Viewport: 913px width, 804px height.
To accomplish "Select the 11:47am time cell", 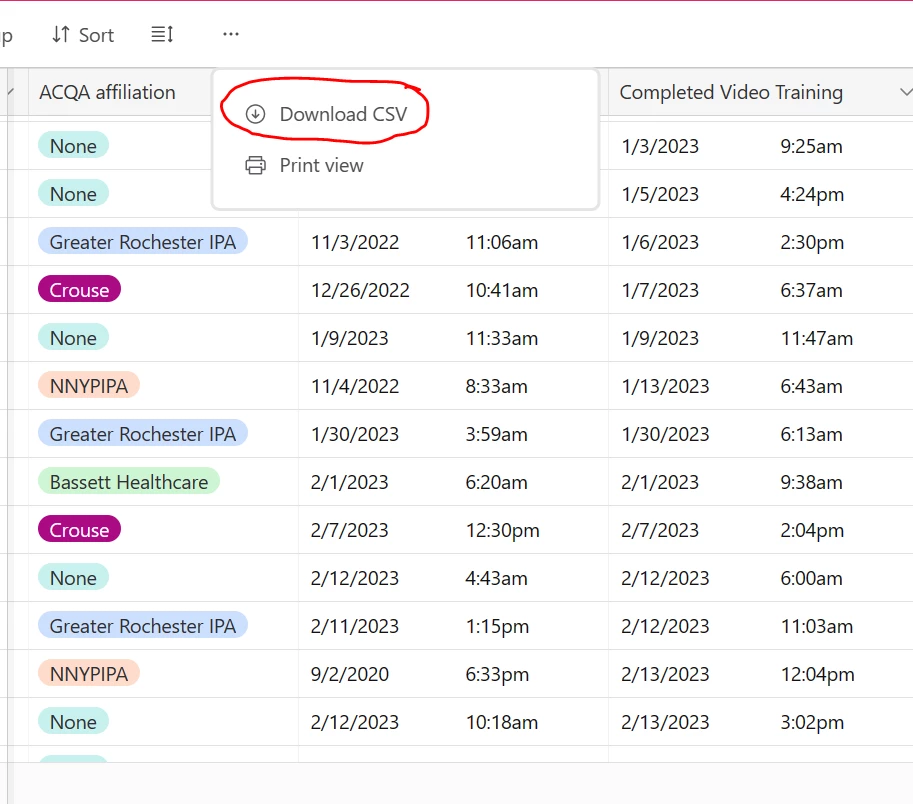I will [x=816, y=338].
